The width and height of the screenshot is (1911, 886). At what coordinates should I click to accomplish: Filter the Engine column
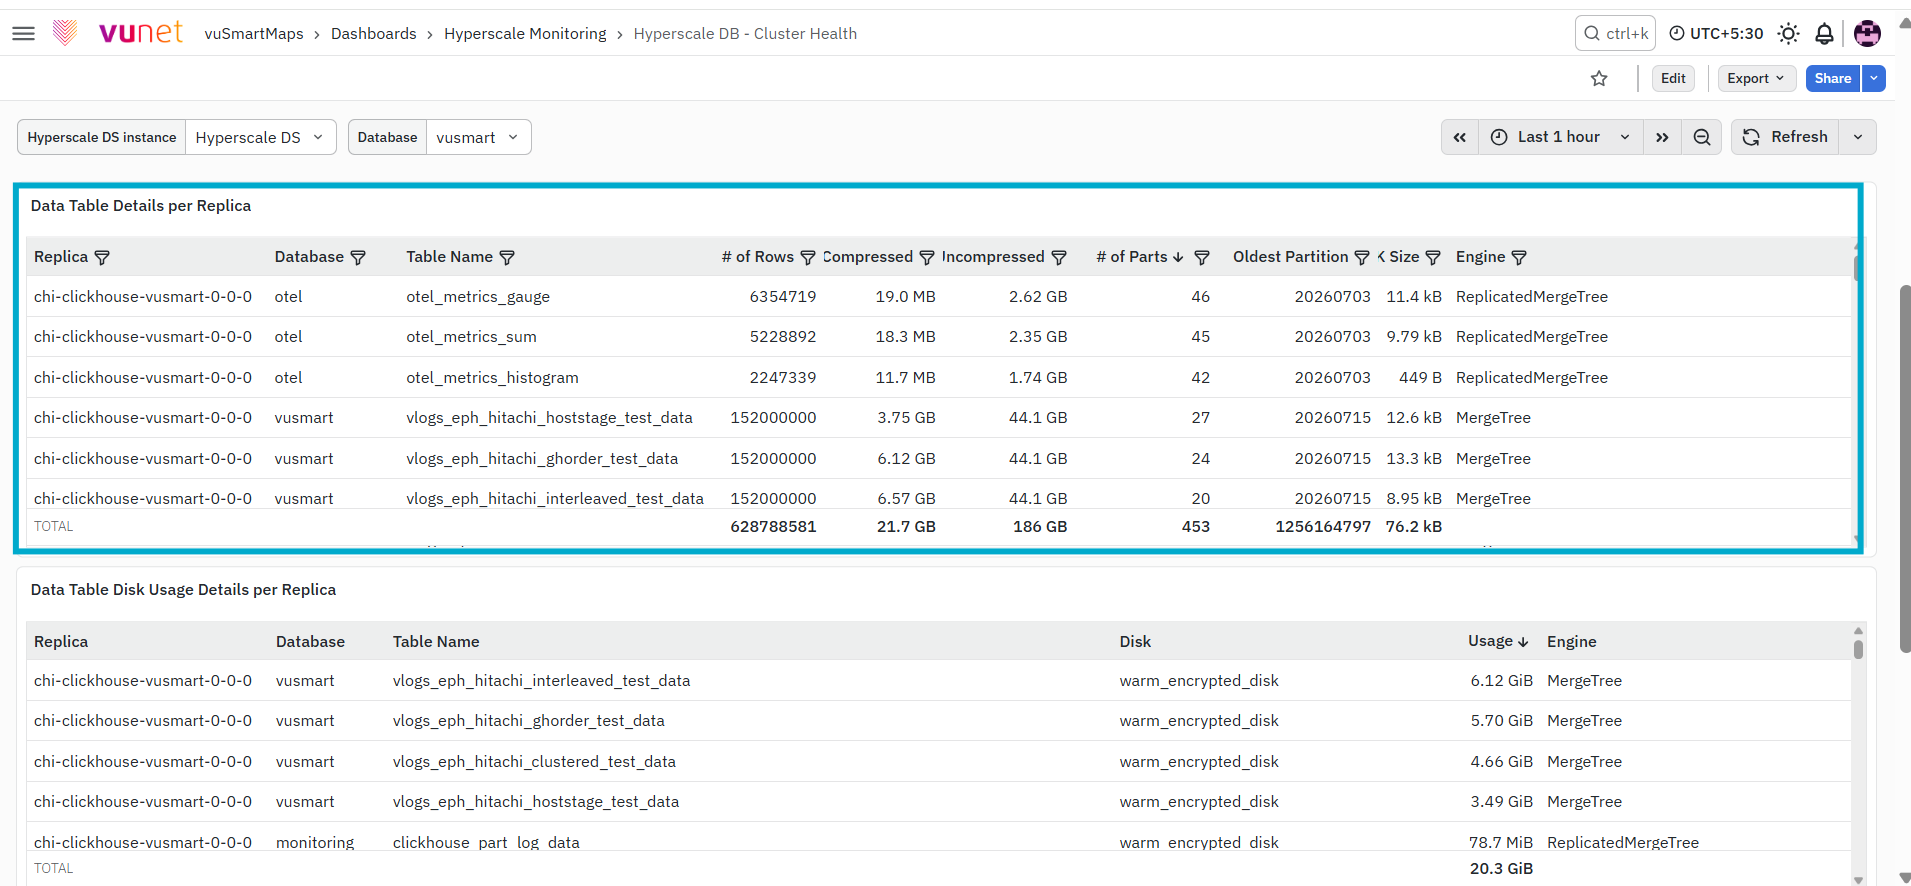pos(1519,258)
